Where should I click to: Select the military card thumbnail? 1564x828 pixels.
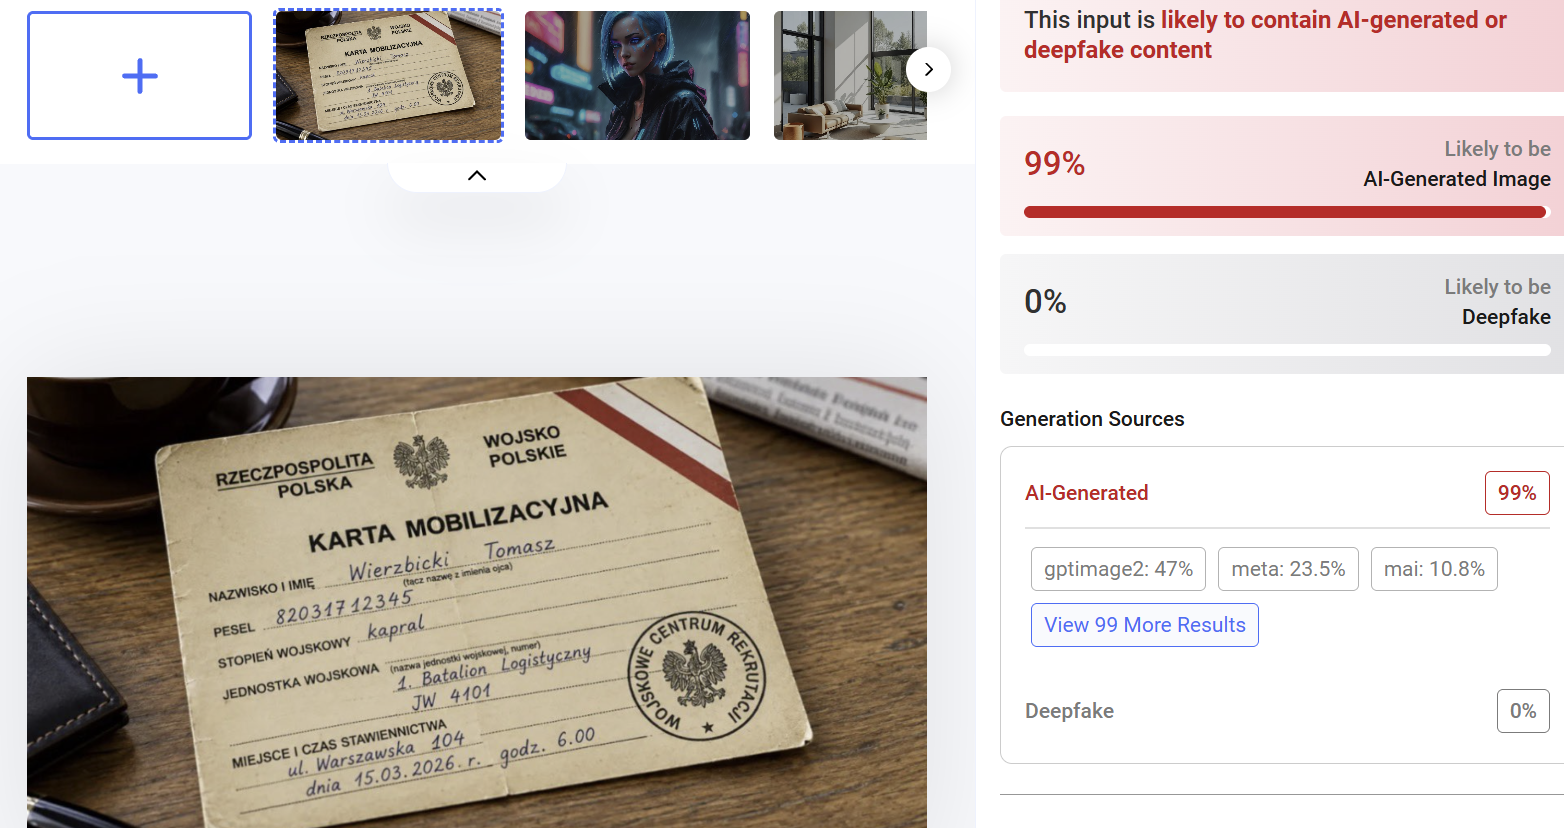[x=388, y=76]
